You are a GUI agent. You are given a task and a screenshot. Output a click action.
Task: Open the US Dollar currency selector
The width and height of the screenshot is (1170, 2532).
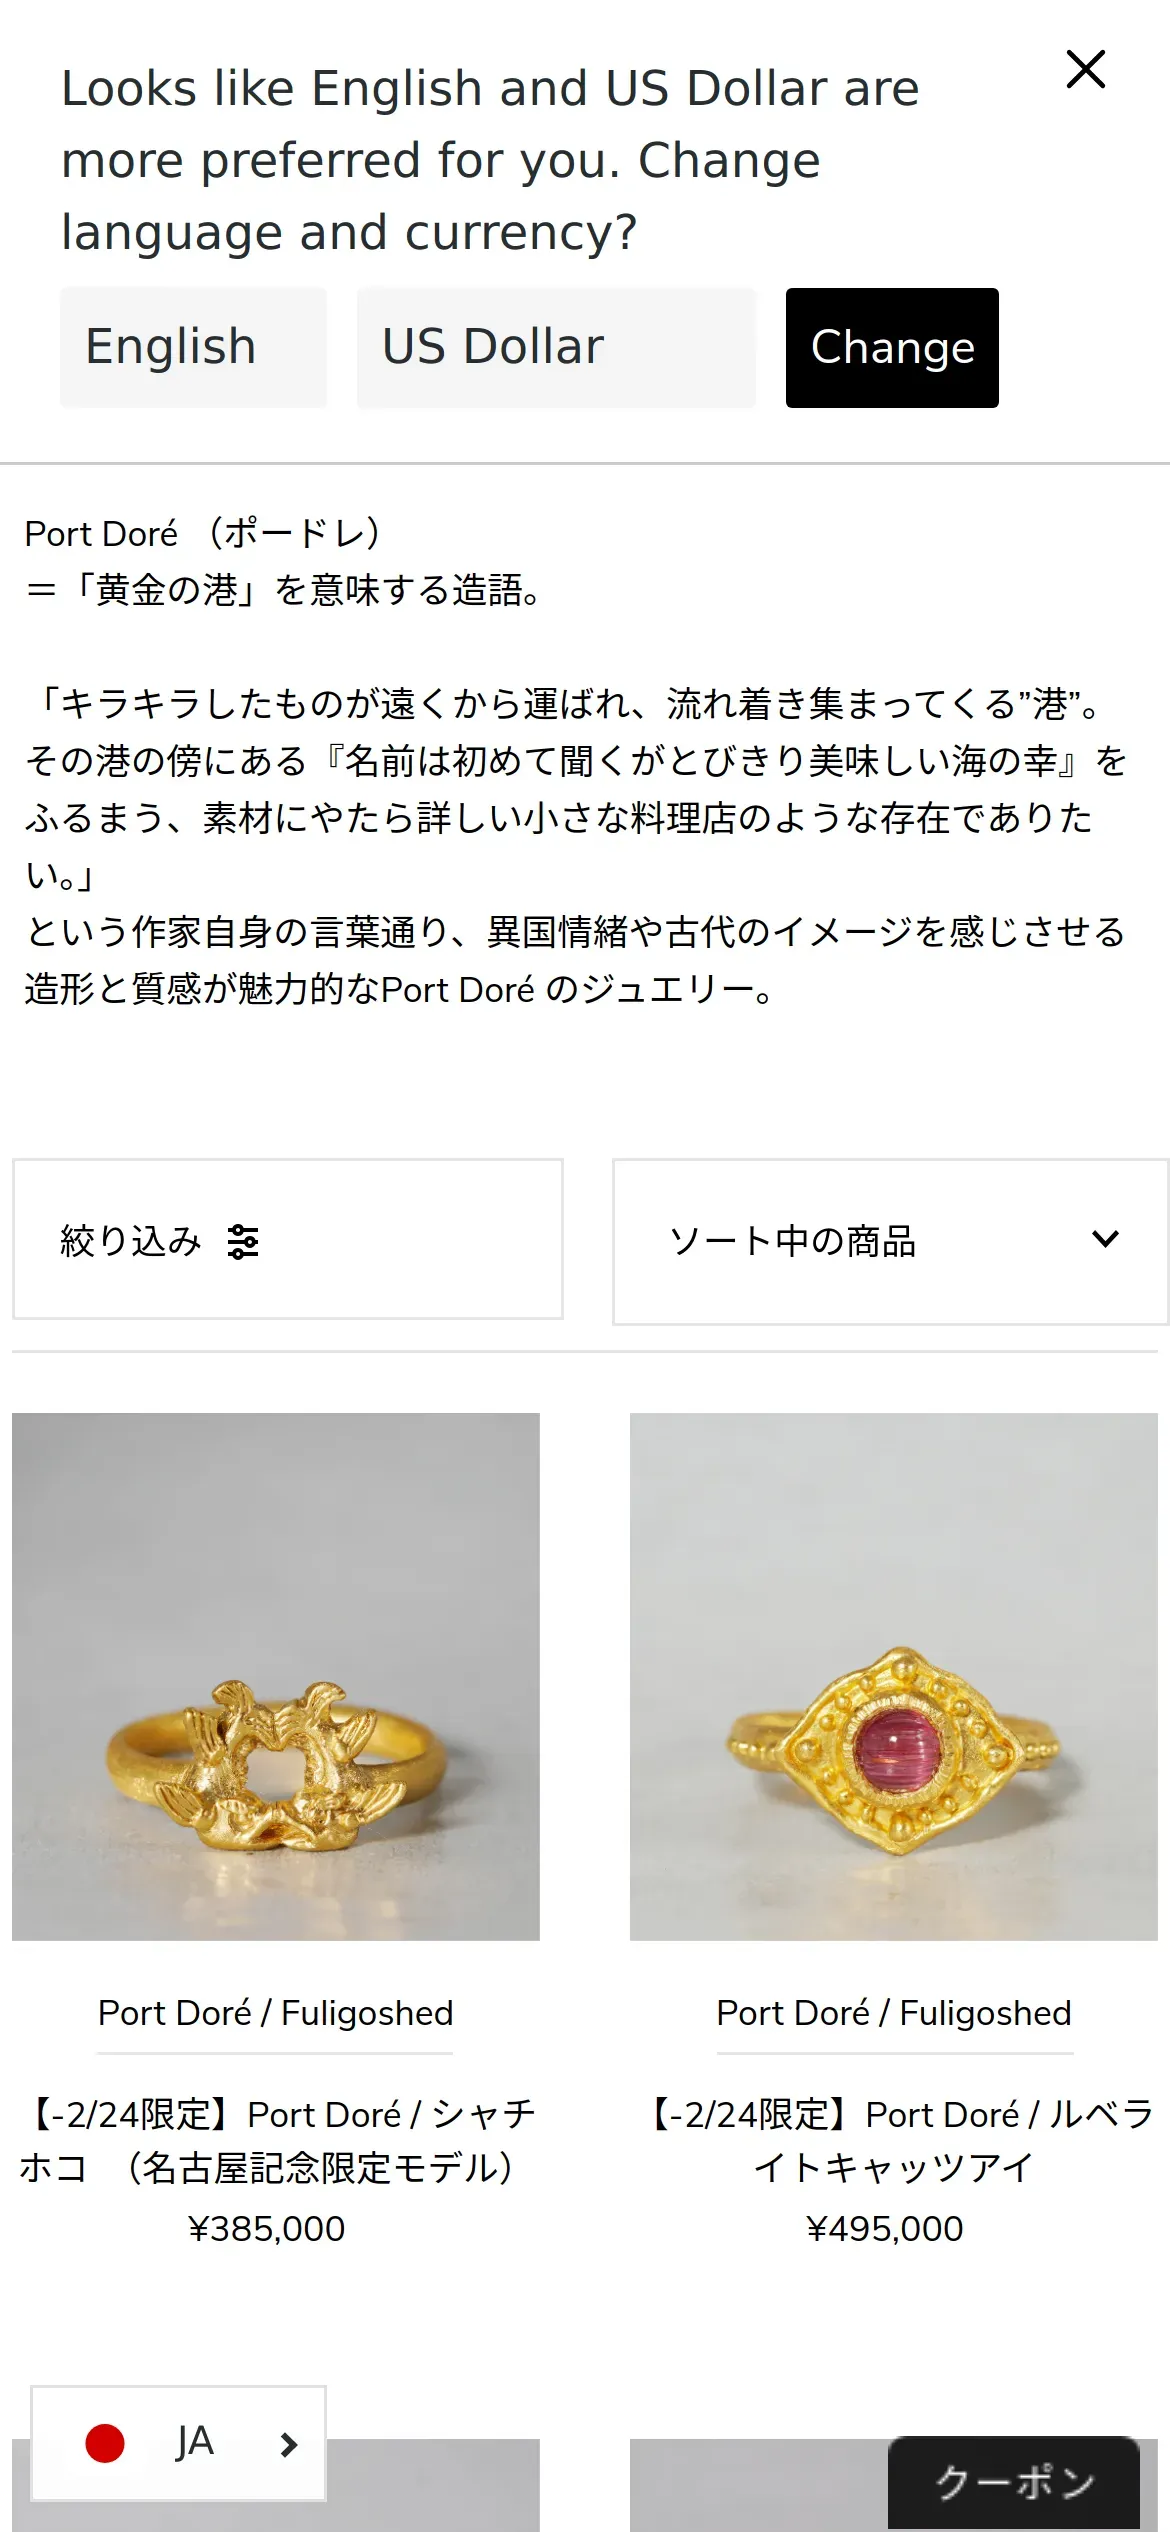pyautogui.click(x=556, y=347)
